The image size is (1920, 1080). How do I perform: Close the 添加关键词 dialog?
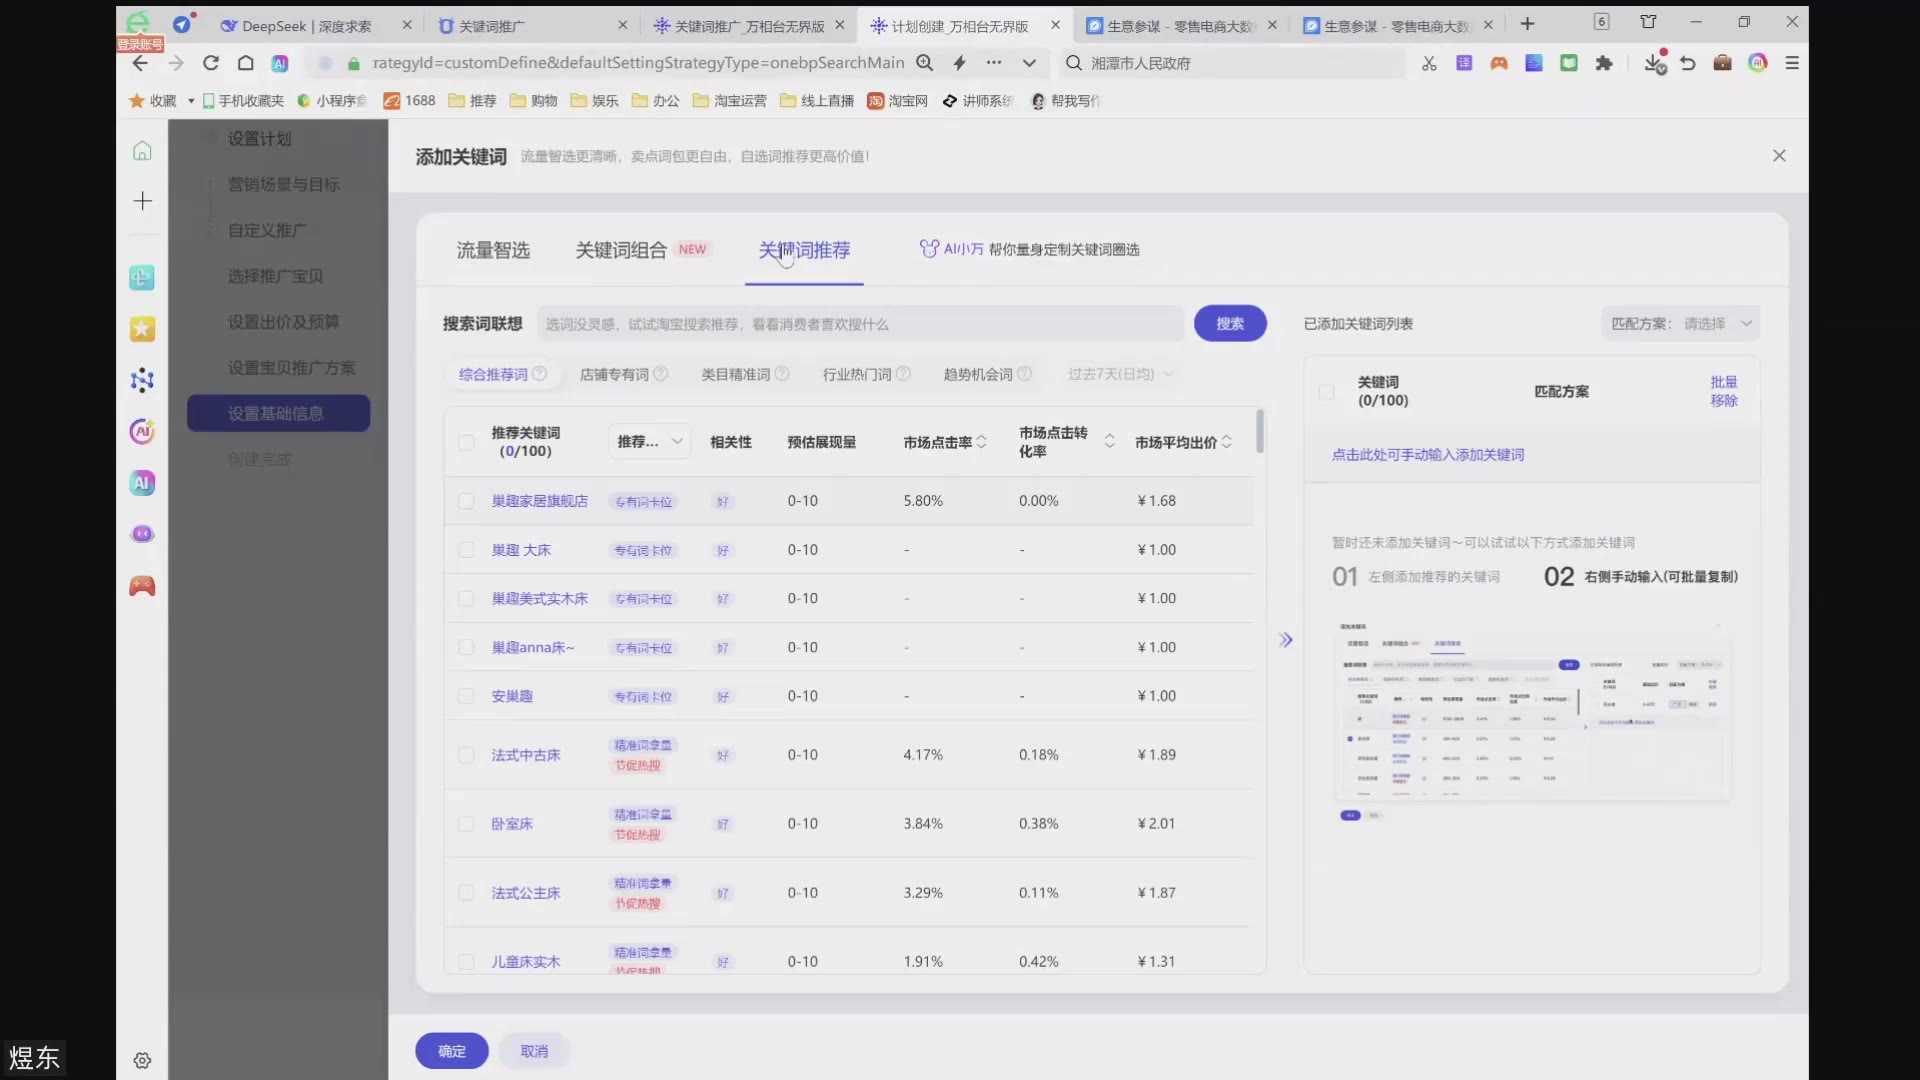pyautogui.click(x=1779, y=156)
